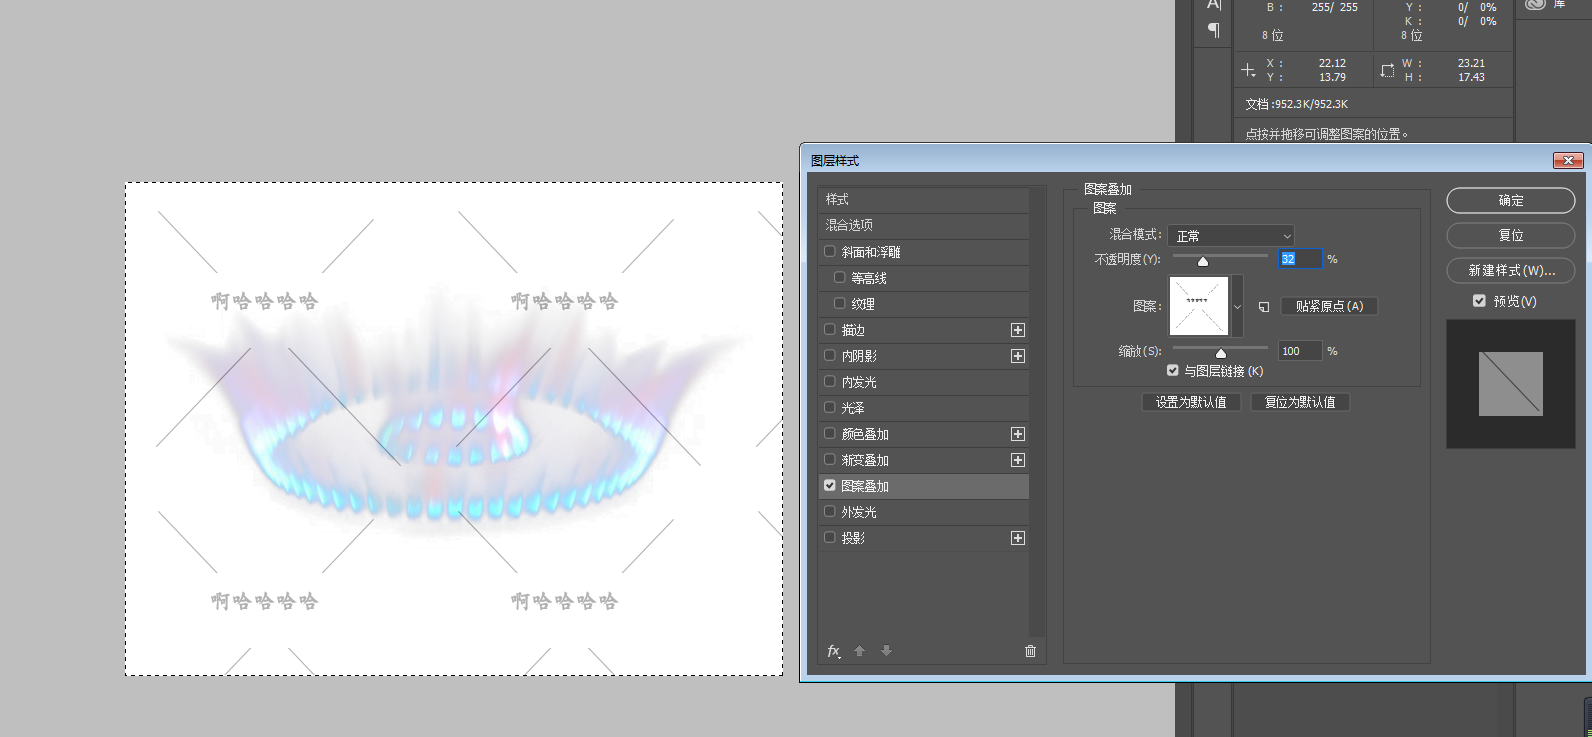Click the style preview thumbnail
This screenshot has height=737, width=1592.
1511,384
